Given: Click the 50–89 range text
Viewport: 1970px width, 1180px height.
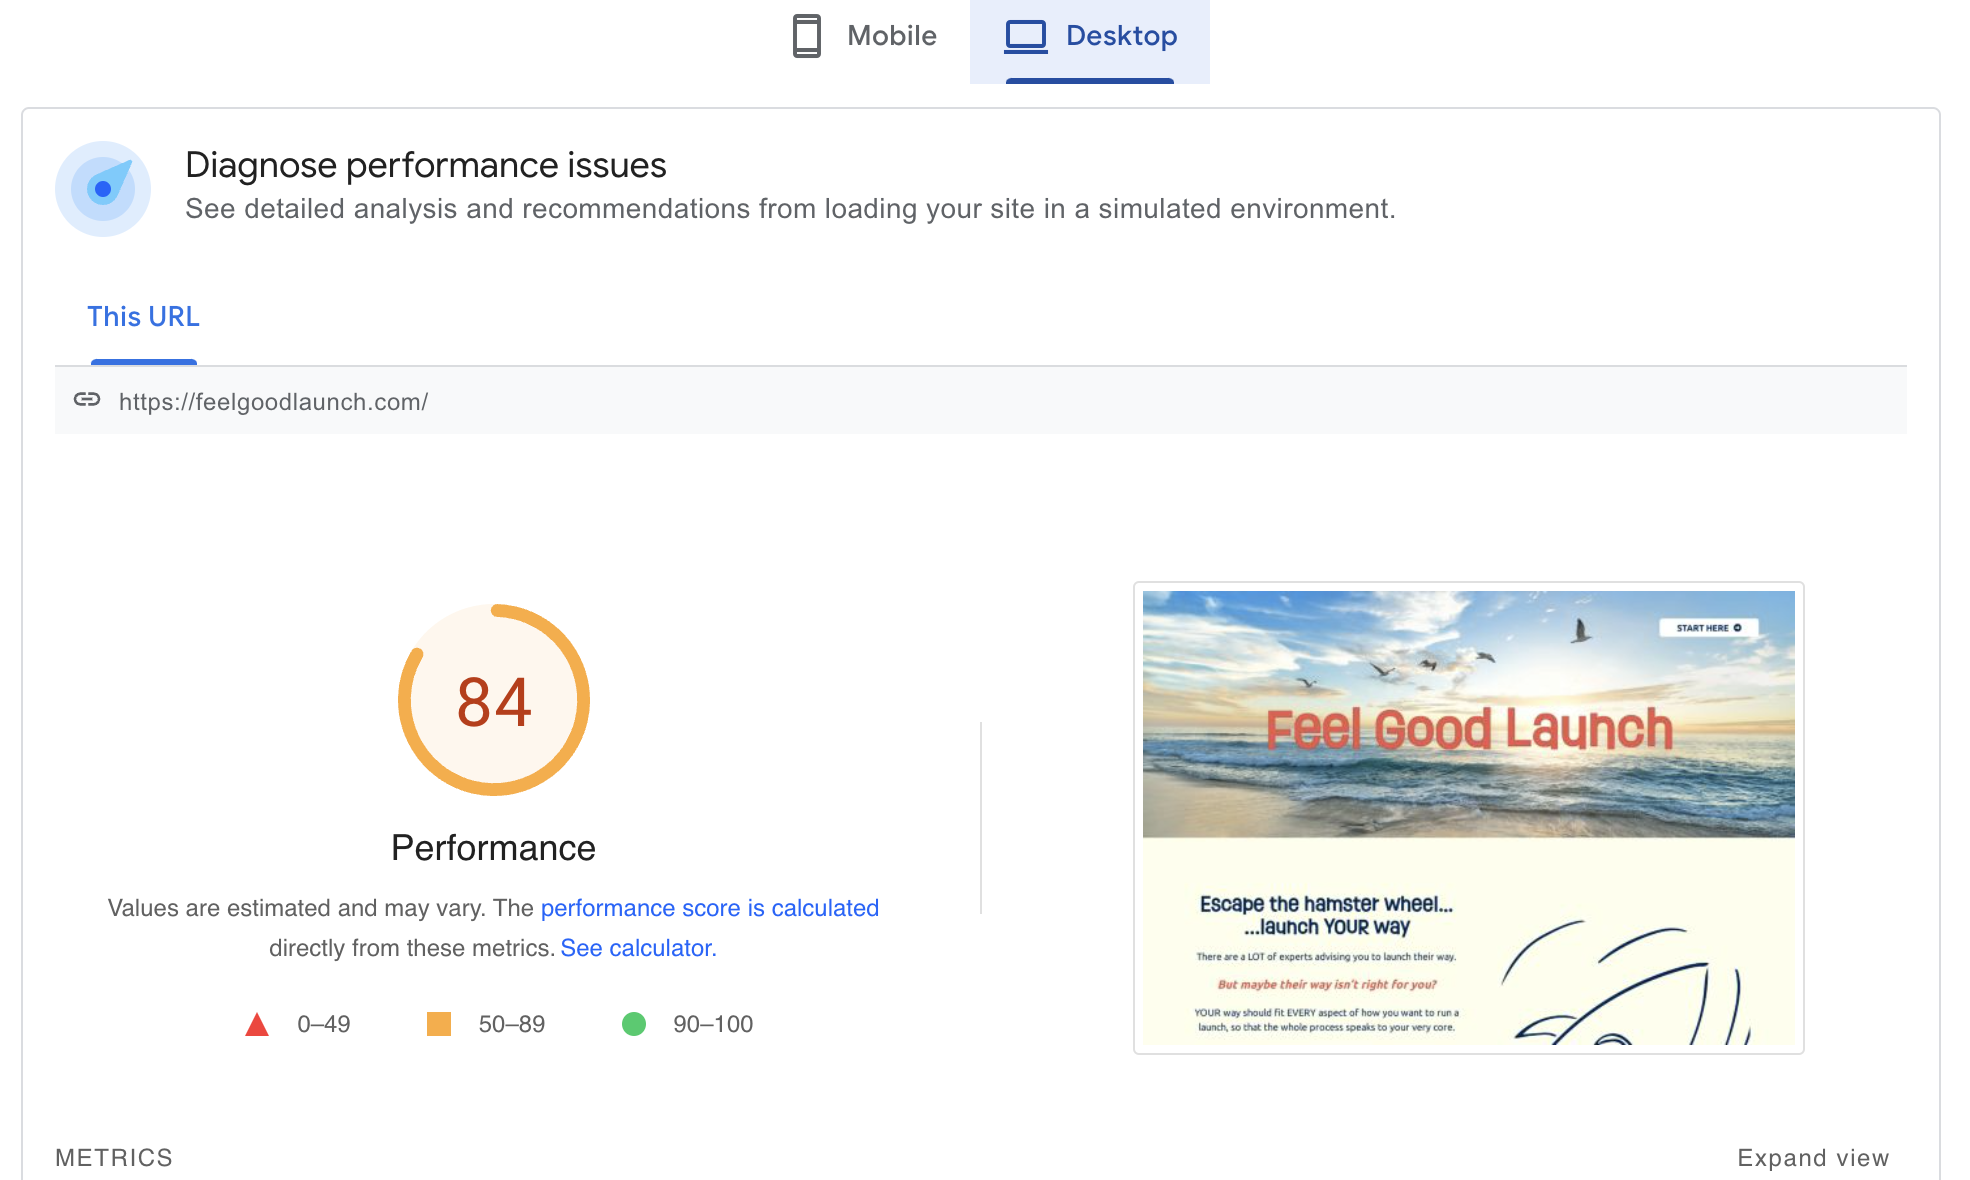Looking at the screenshot, I should click(x=512, y=1024).
